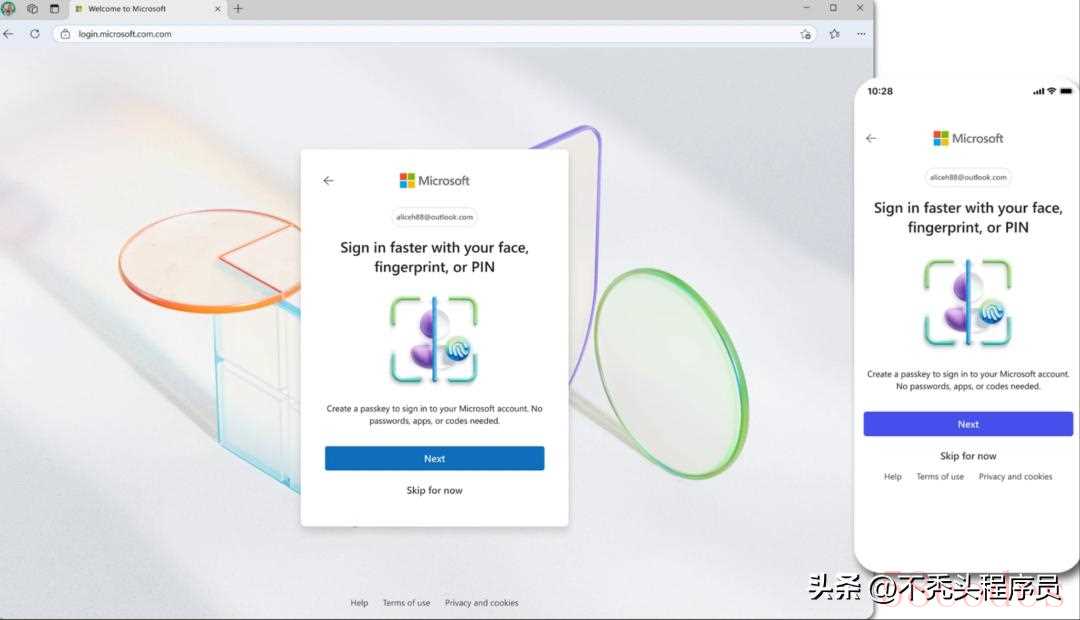Open browser settings ellipsis menu
Image resolution: width=1080 pixels, height=620 pixels.
(x=861, y=34)
